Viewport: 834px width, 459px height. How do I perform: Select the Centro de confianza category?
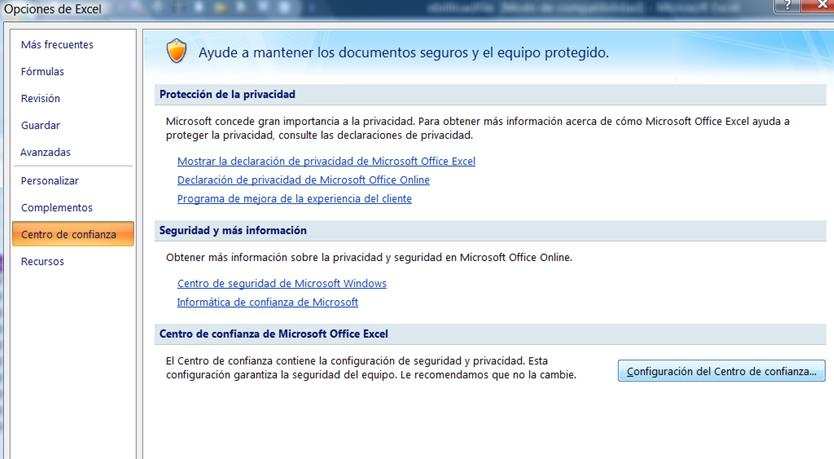pyautogui.click(x=73, y=234)
